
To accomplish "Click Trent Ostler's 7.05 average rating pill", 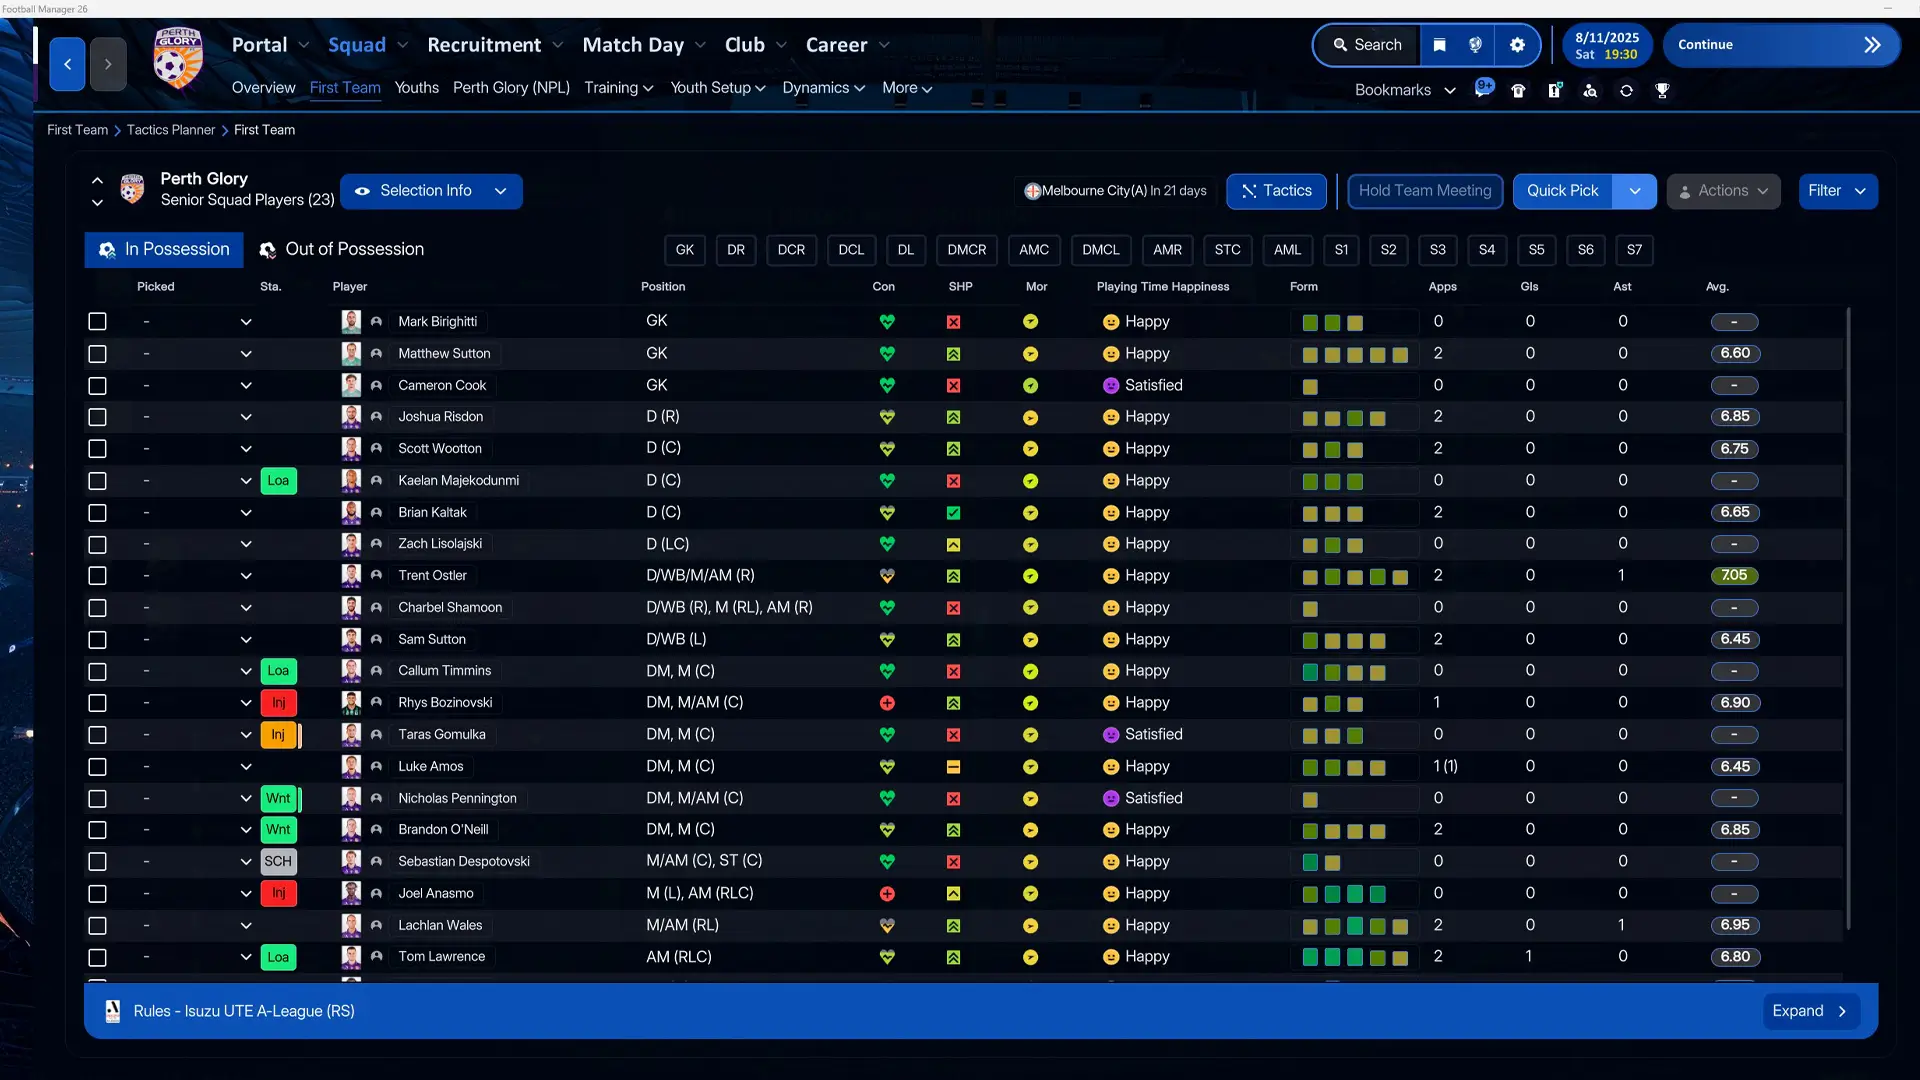I will pyautogui.click(x=1734, y=576).
